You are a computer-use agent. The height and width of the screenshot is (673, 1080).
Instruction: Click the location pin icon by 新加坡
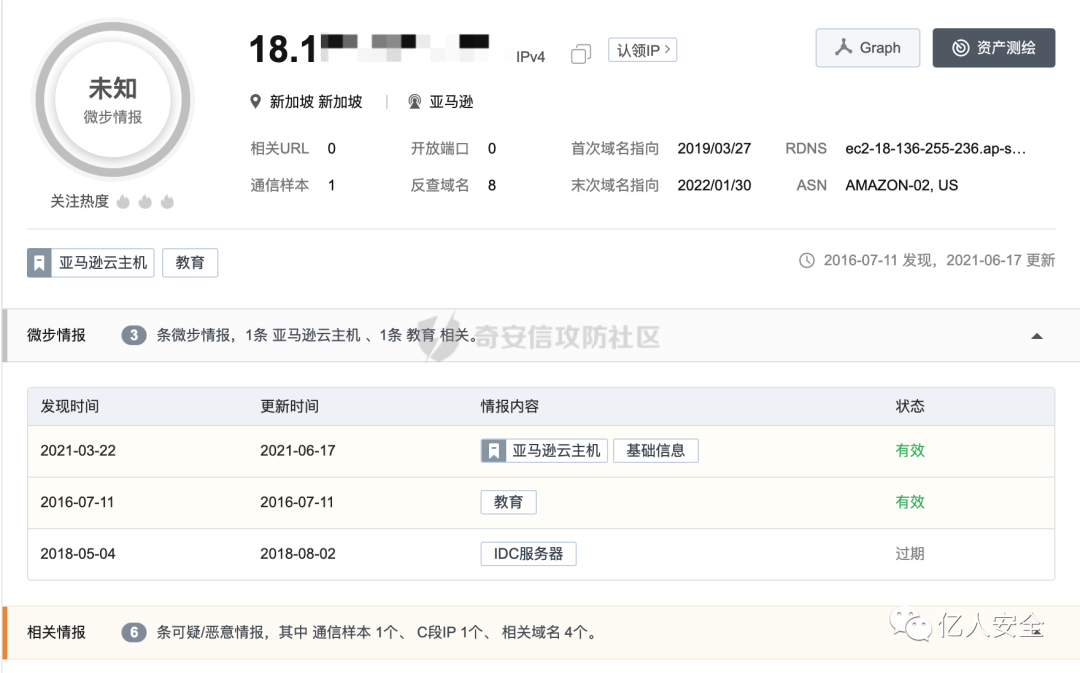coord(256,102)
